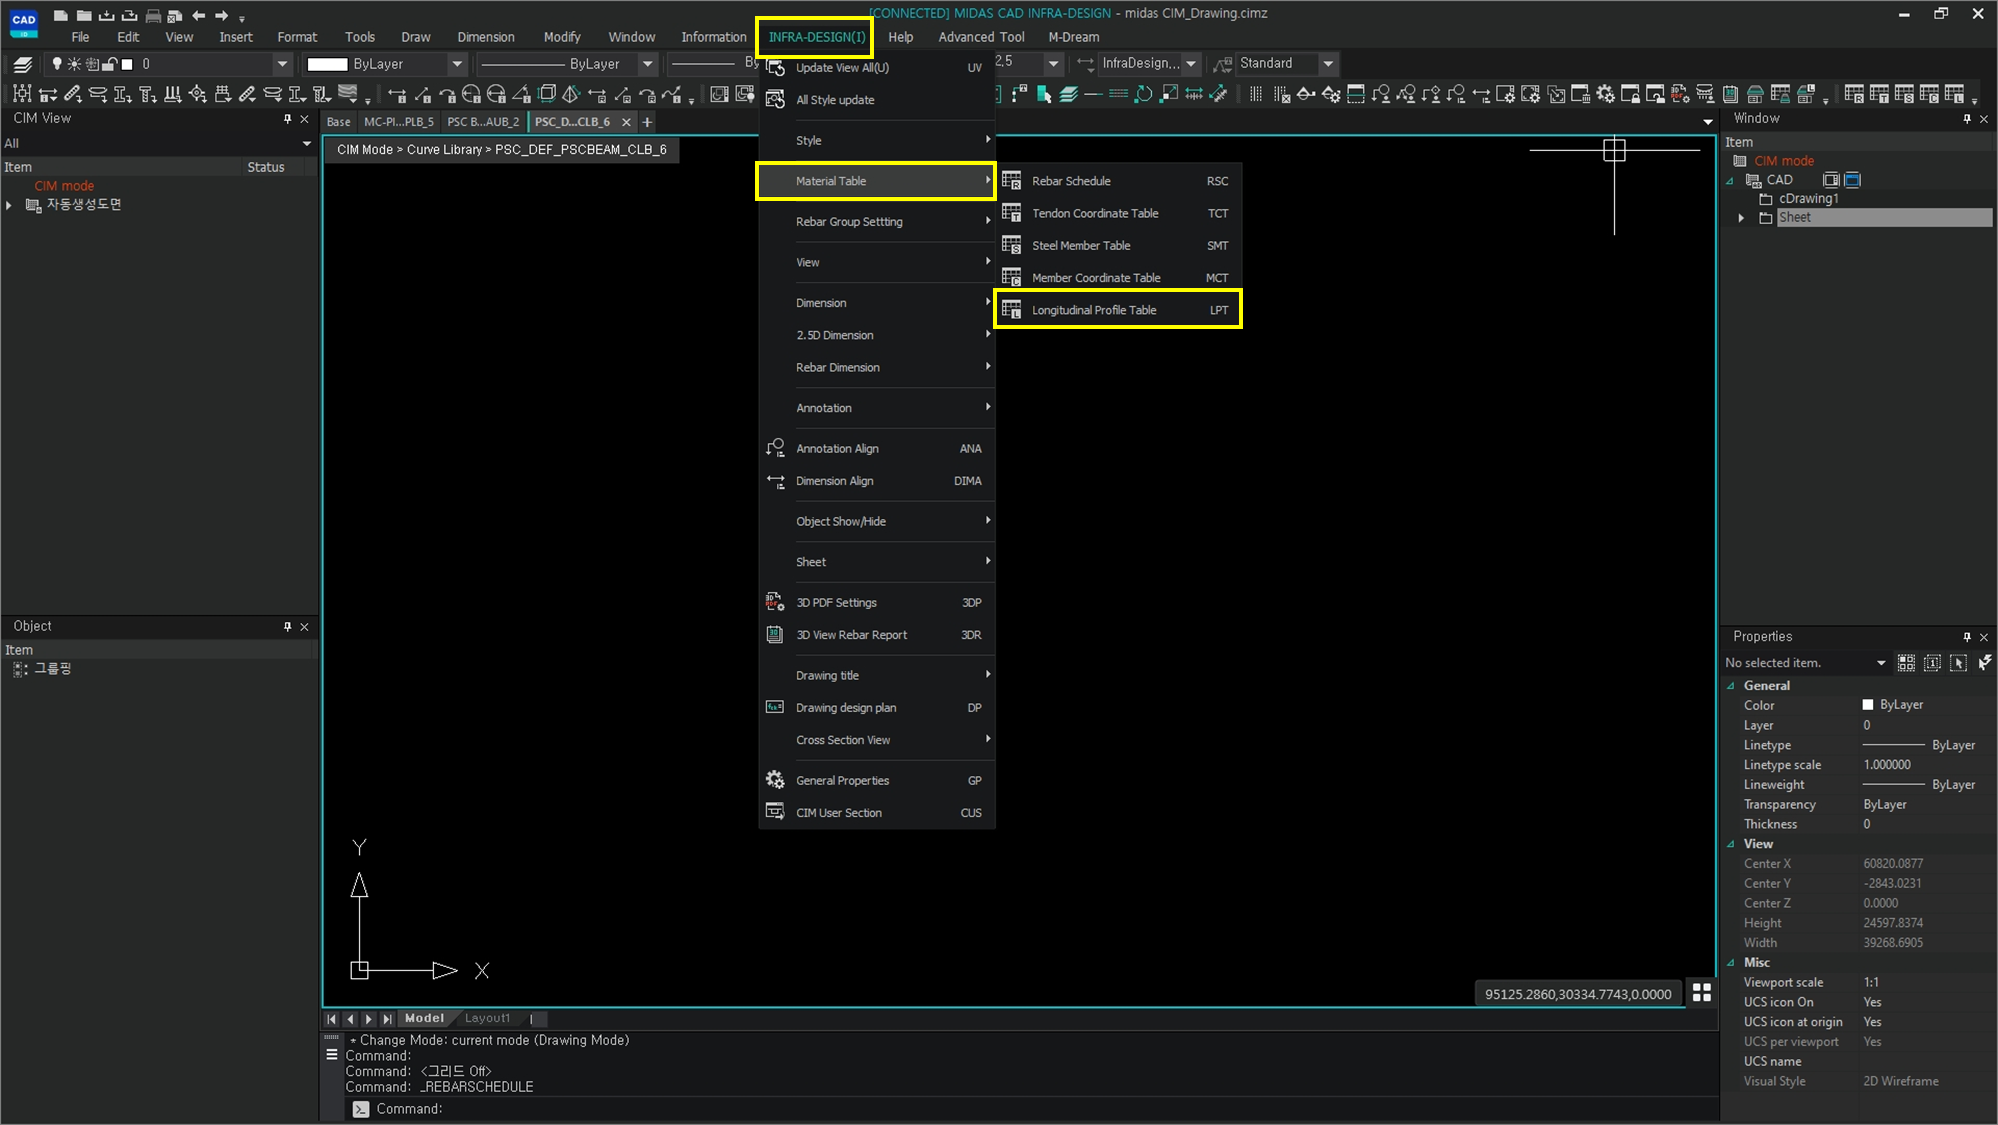Screen dimensions: 1998x1125
Task: Click PICKADD toggle icon in Properties panel
Action: (1932, 663)
